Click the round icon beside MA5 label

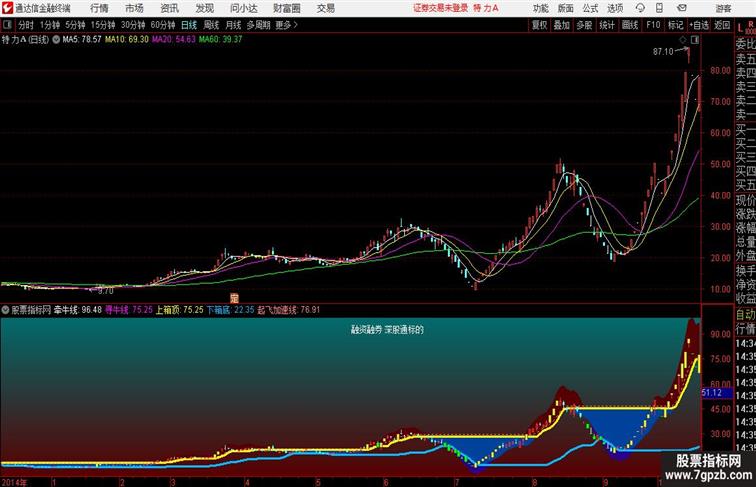tap(56, 40)
